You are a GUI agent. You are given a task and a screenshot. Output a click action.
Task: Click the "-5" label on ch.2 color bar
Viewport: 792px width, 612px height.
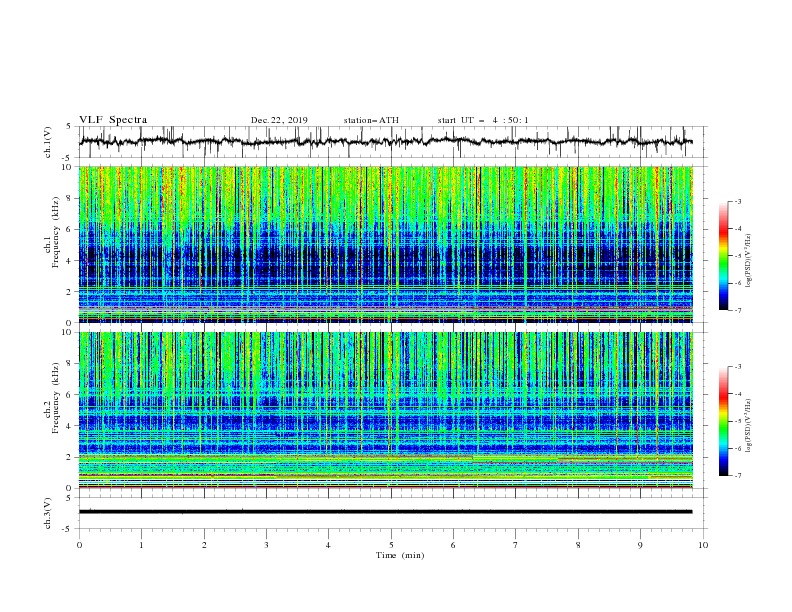click(738, 421)
